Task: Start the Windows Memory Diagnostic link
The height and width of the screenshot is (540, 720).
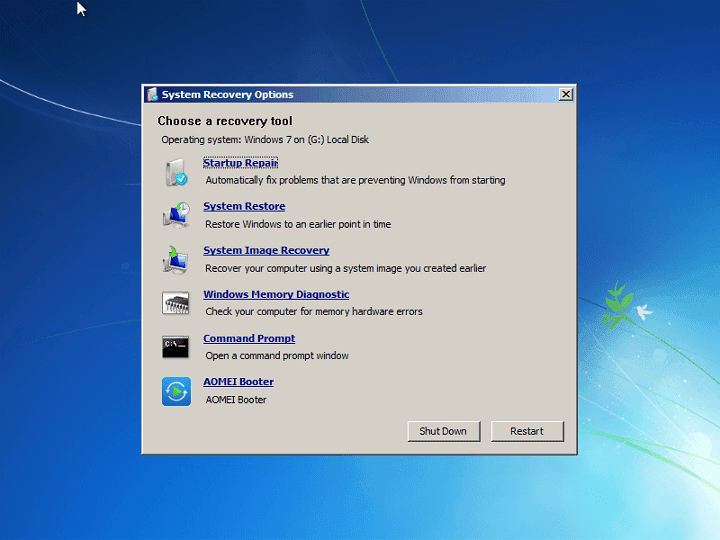Action: (x=276, y=295)
